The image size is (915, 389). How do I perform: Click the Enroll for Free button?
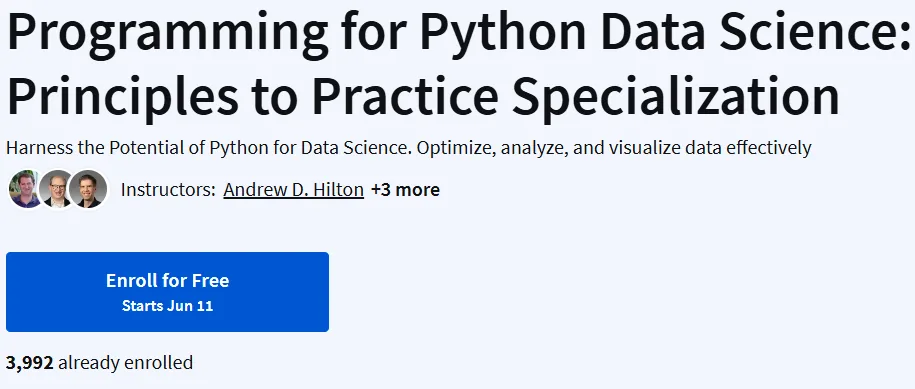click(167, 292)
